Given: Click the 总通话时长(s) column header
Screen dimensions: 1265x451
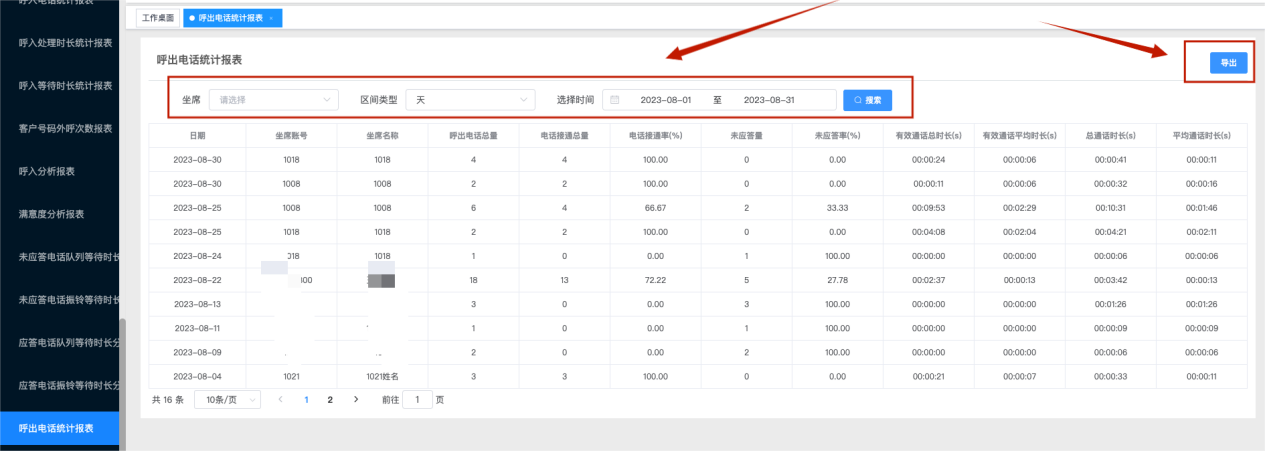Looking at the screenshot, I should click(x=1109, y=135).
